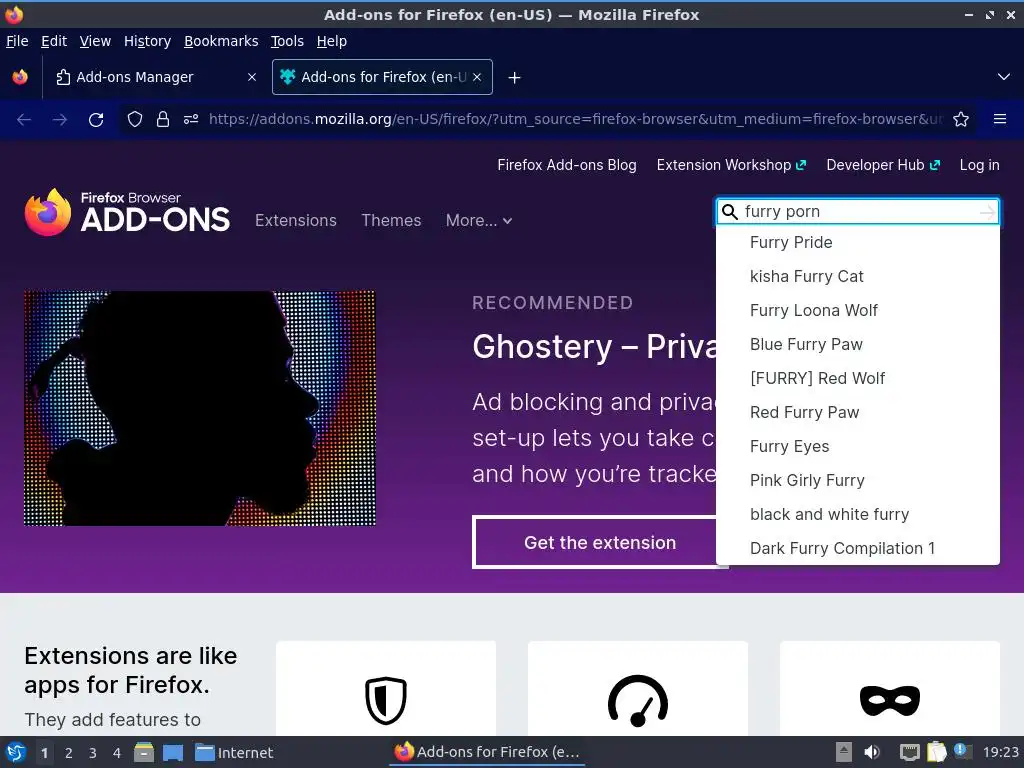The image size is (1024, 768).
Task: Go to the Themes section
Action: click(391, 221)
